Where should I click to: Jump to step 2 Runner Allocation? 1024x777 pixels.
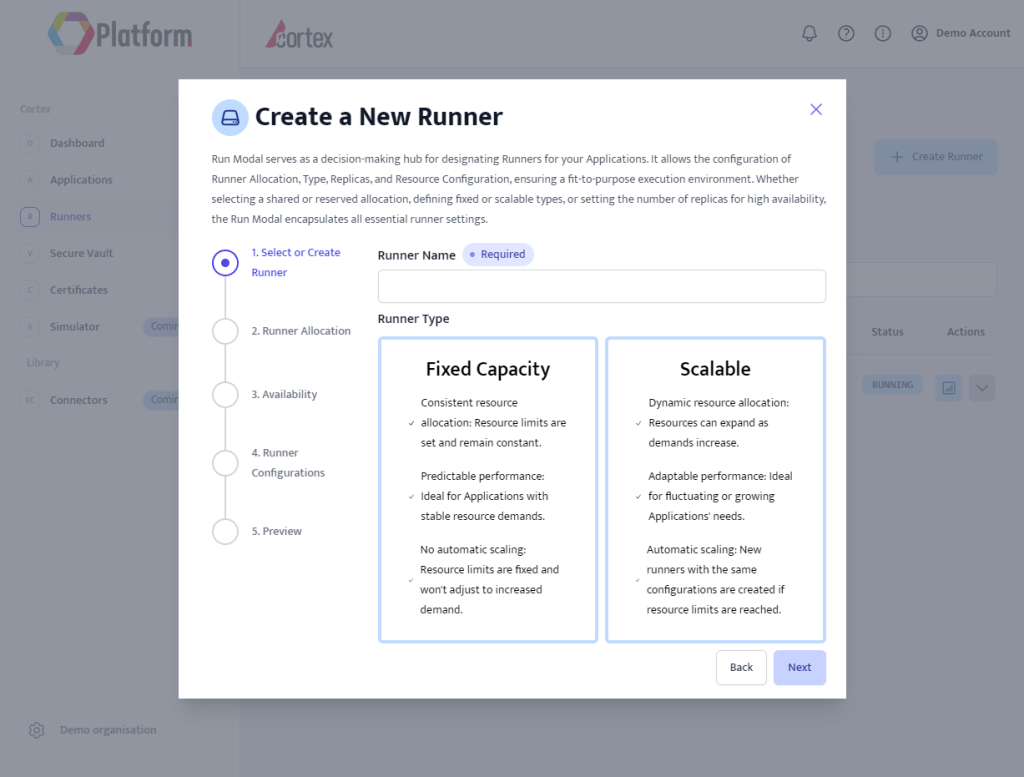point(226,331)
